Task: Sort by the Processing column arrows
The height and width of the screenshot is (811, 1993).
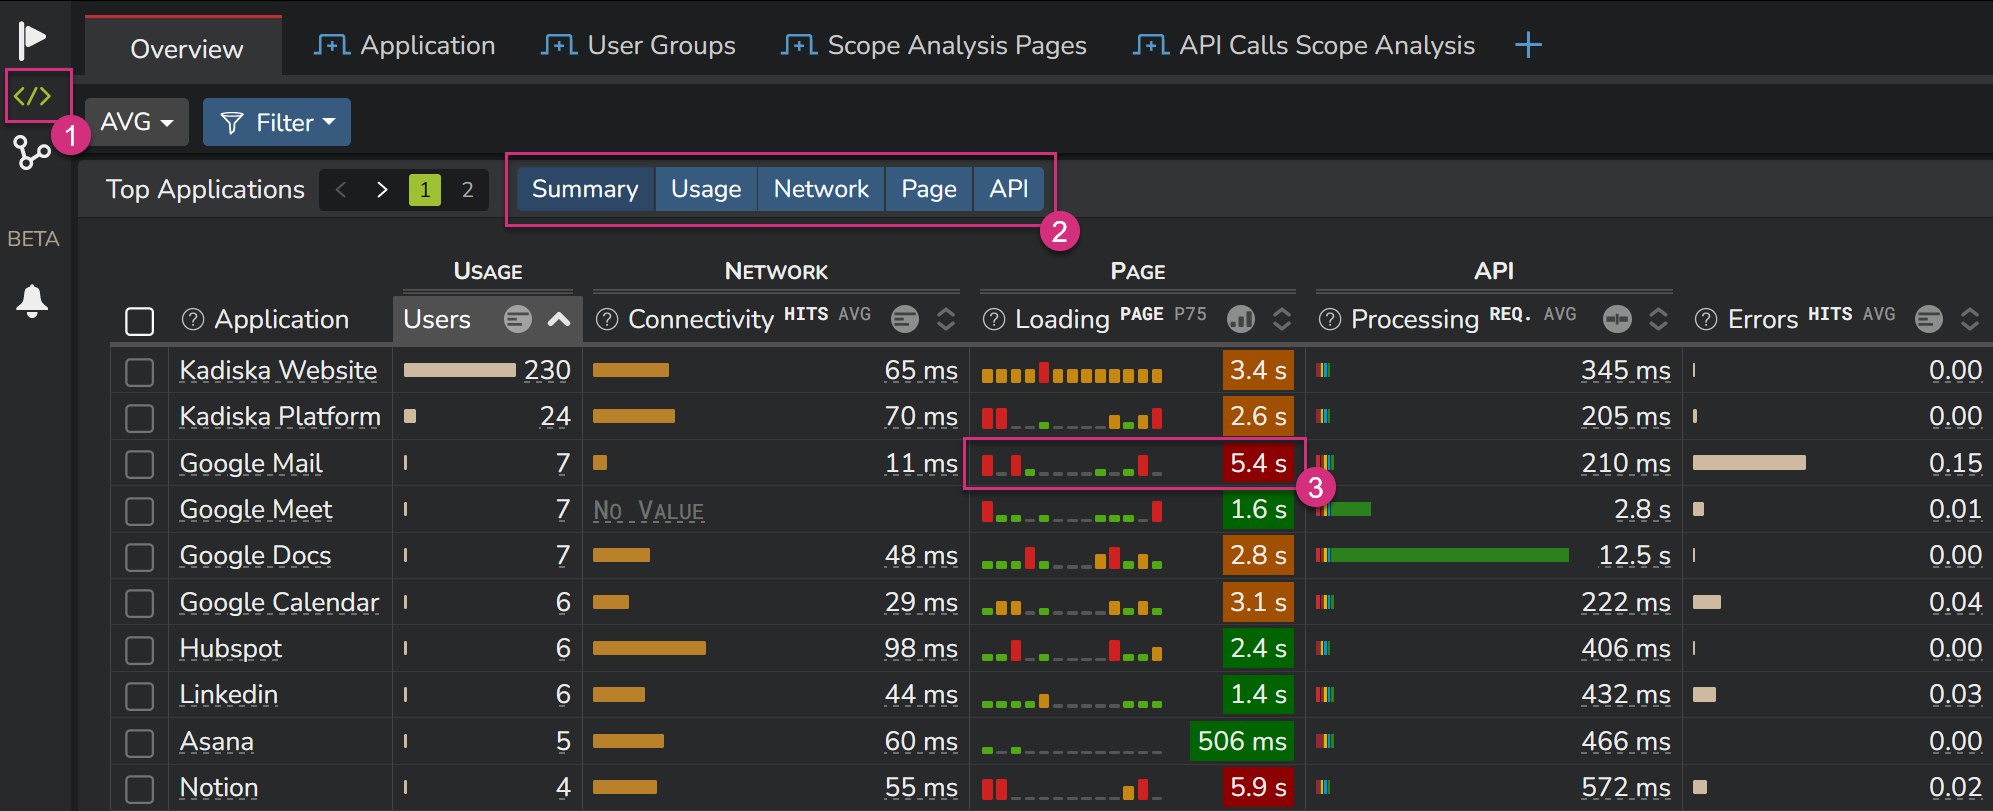Action: click(x=1658, y=319)
